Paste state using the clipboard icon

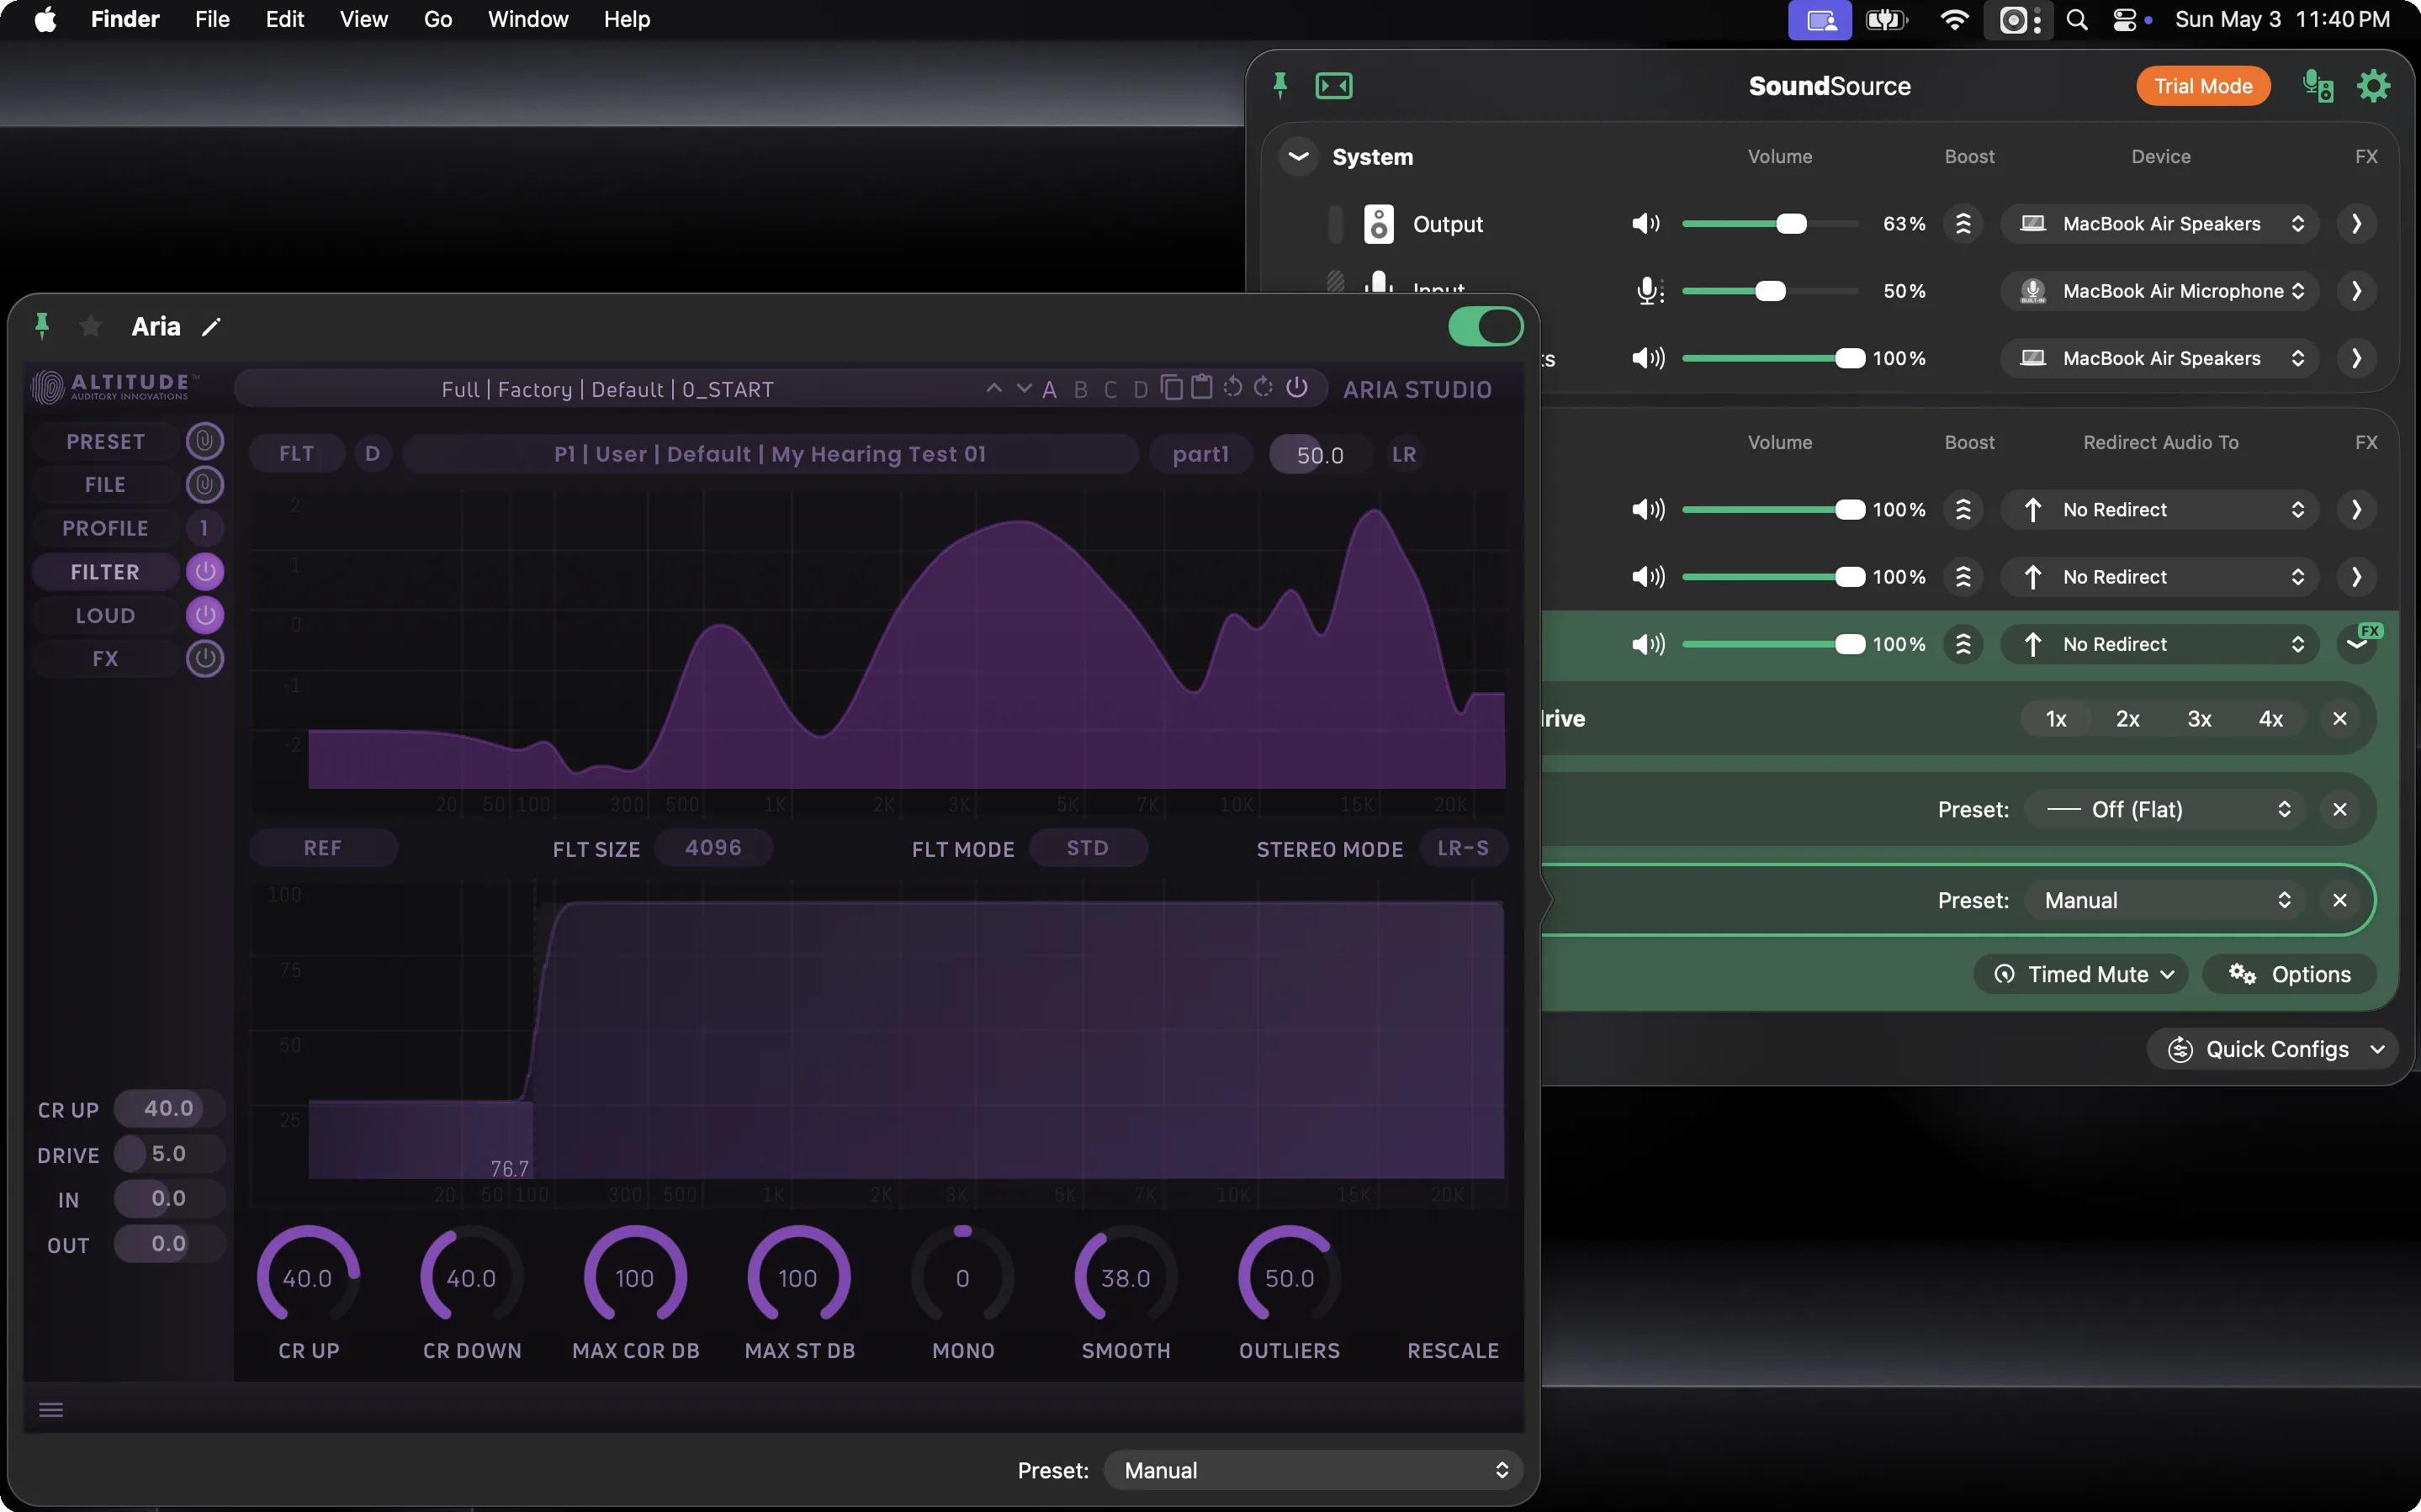pyautogui.click(x=1202, y=388)
